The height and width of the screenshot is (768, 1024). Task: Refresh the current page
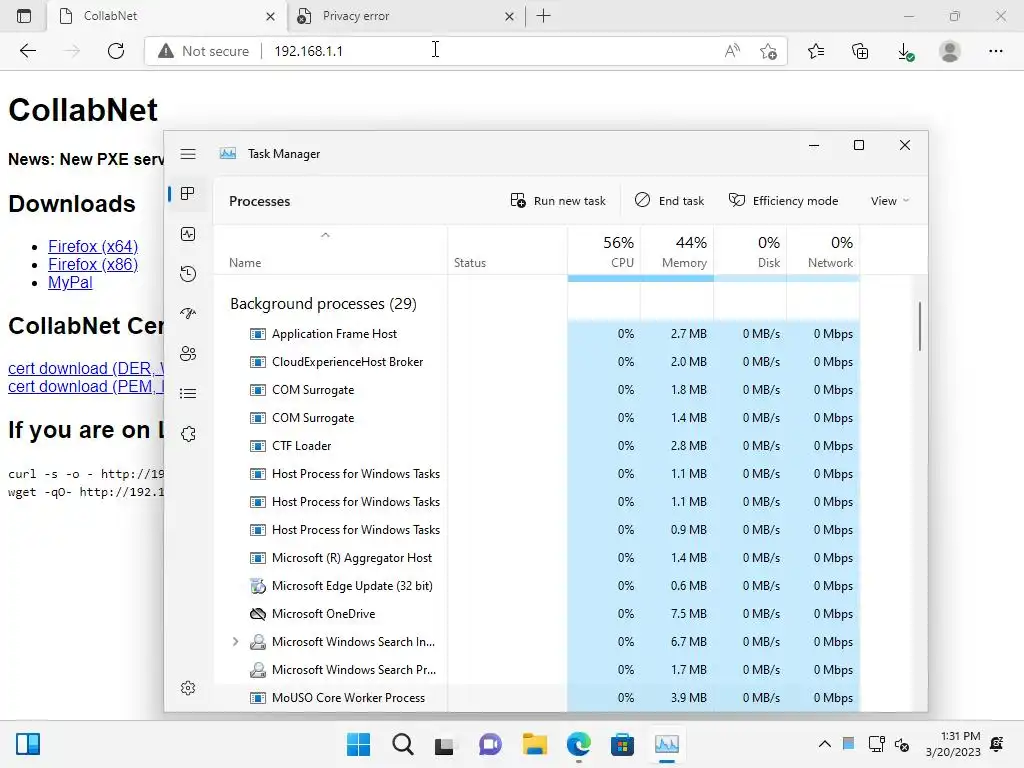click(x=116, y=51)
